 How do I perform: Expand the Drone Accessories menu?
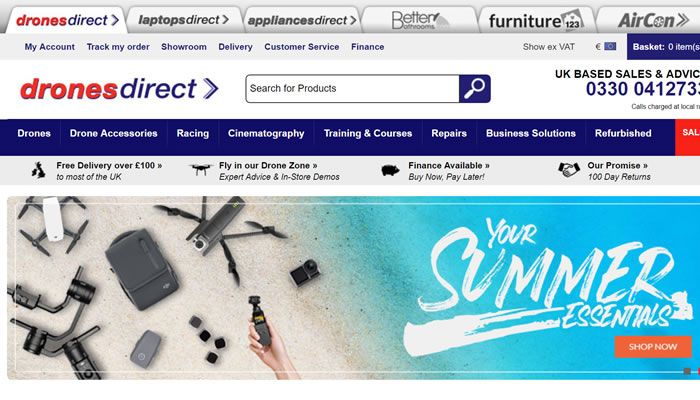[x=113, y=133]
